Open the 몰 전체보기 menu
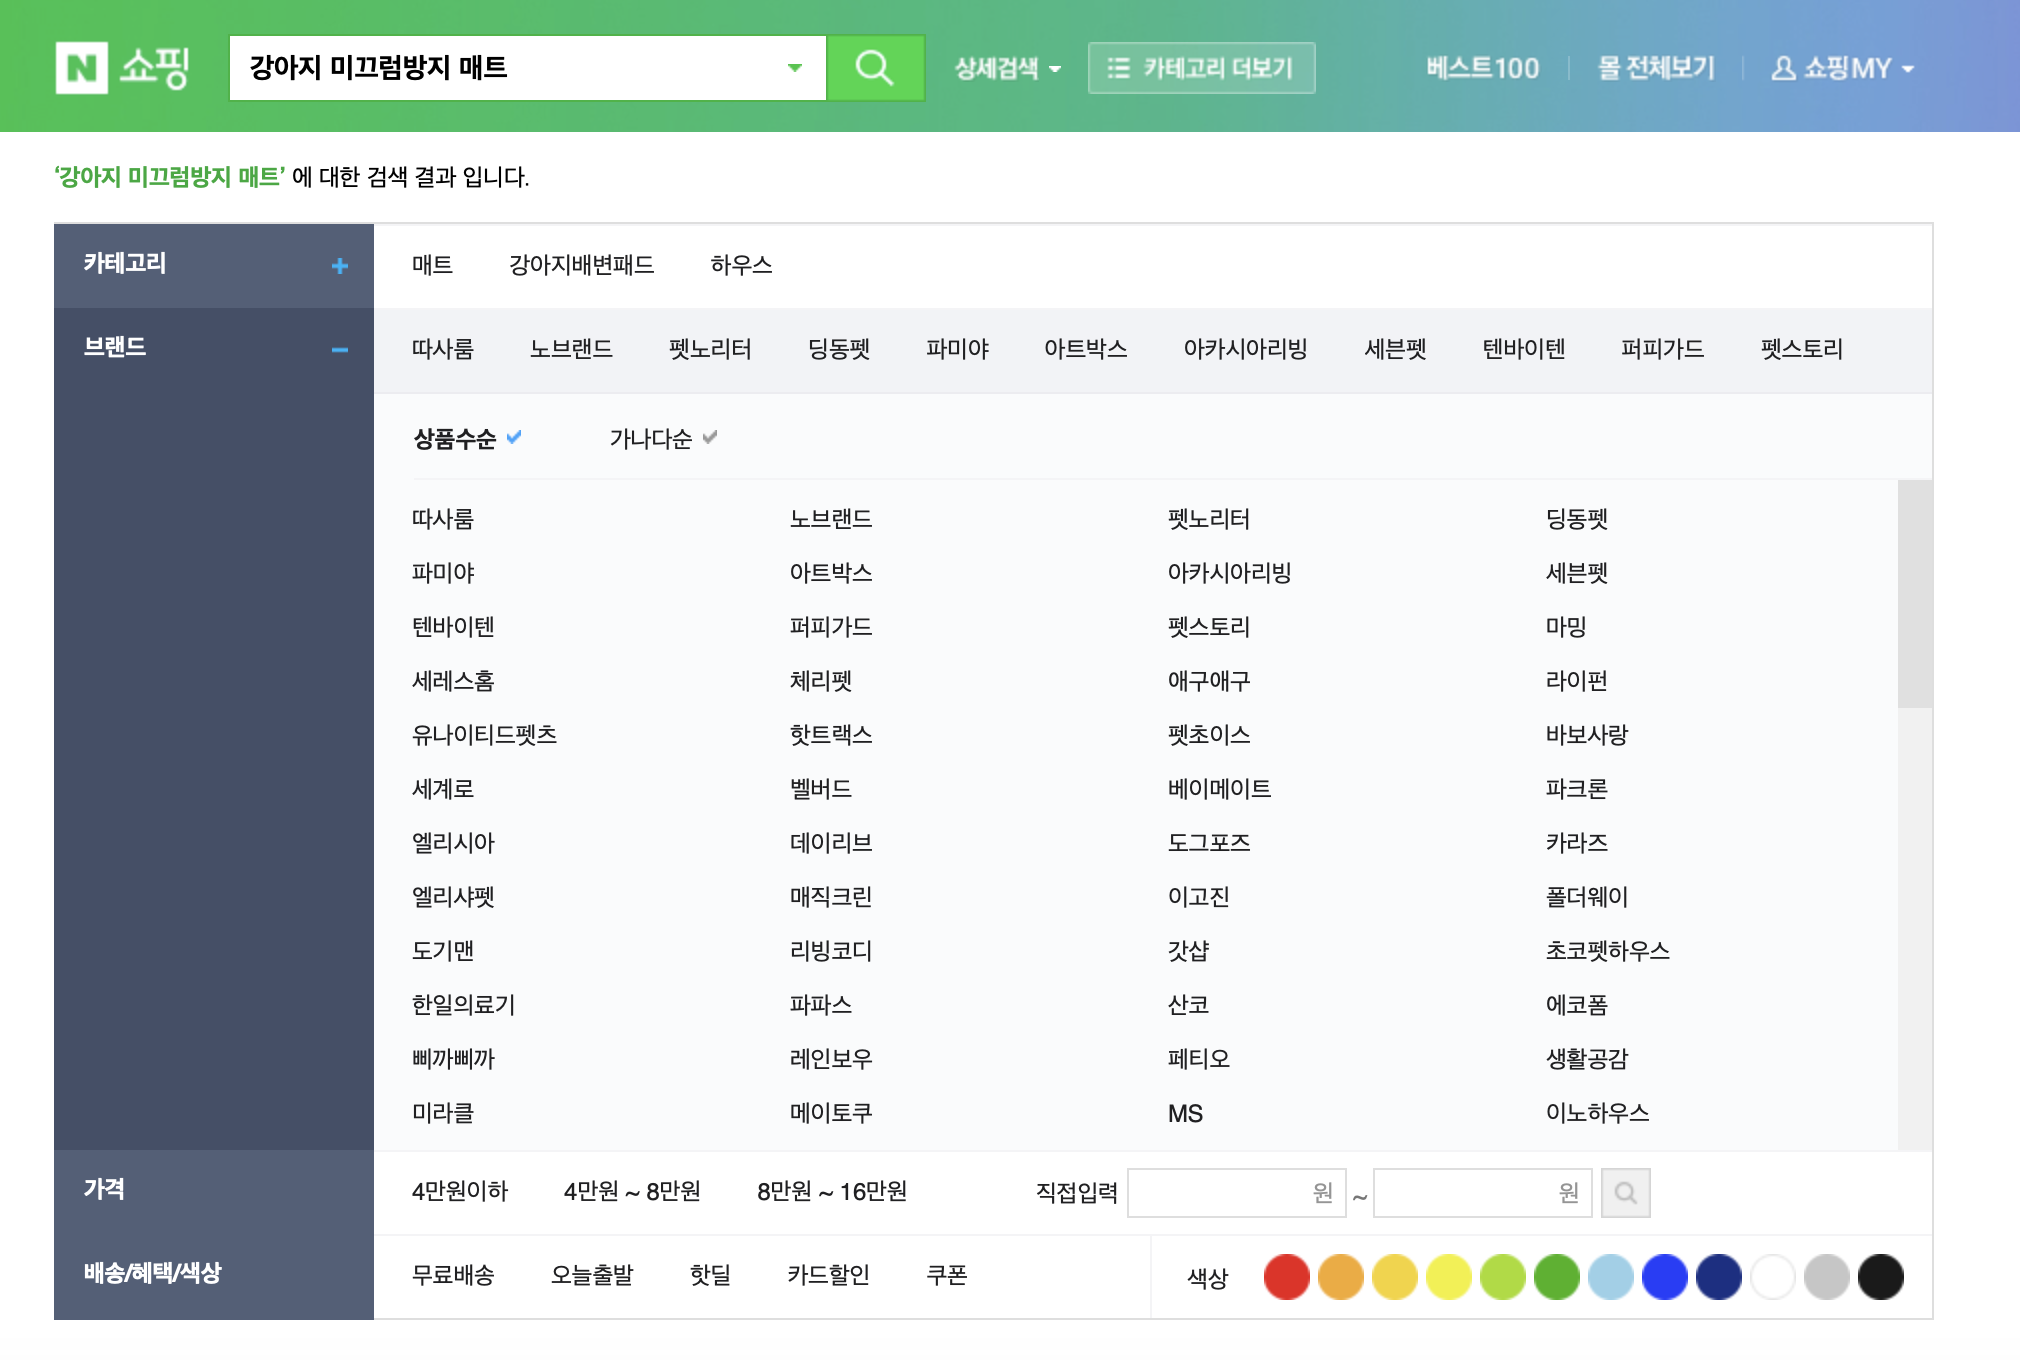 [x=1656, y=68]
